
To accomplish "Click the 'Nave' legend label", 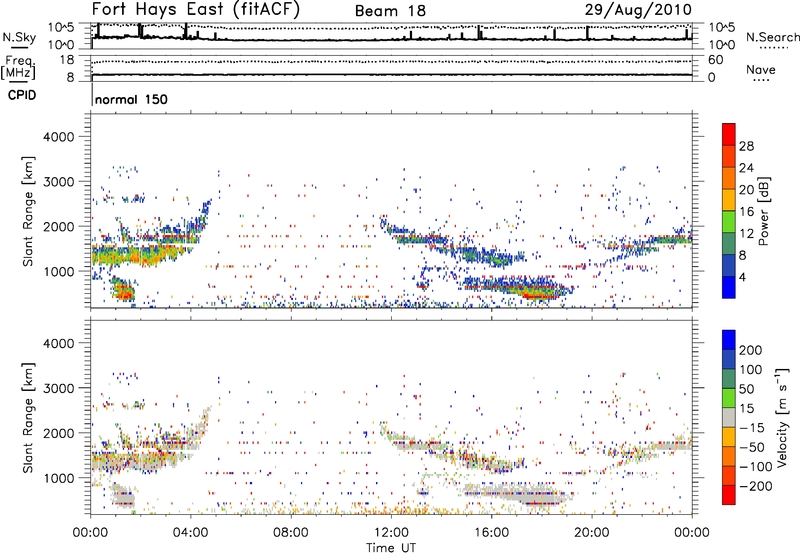I will click(x=761, y=69).
